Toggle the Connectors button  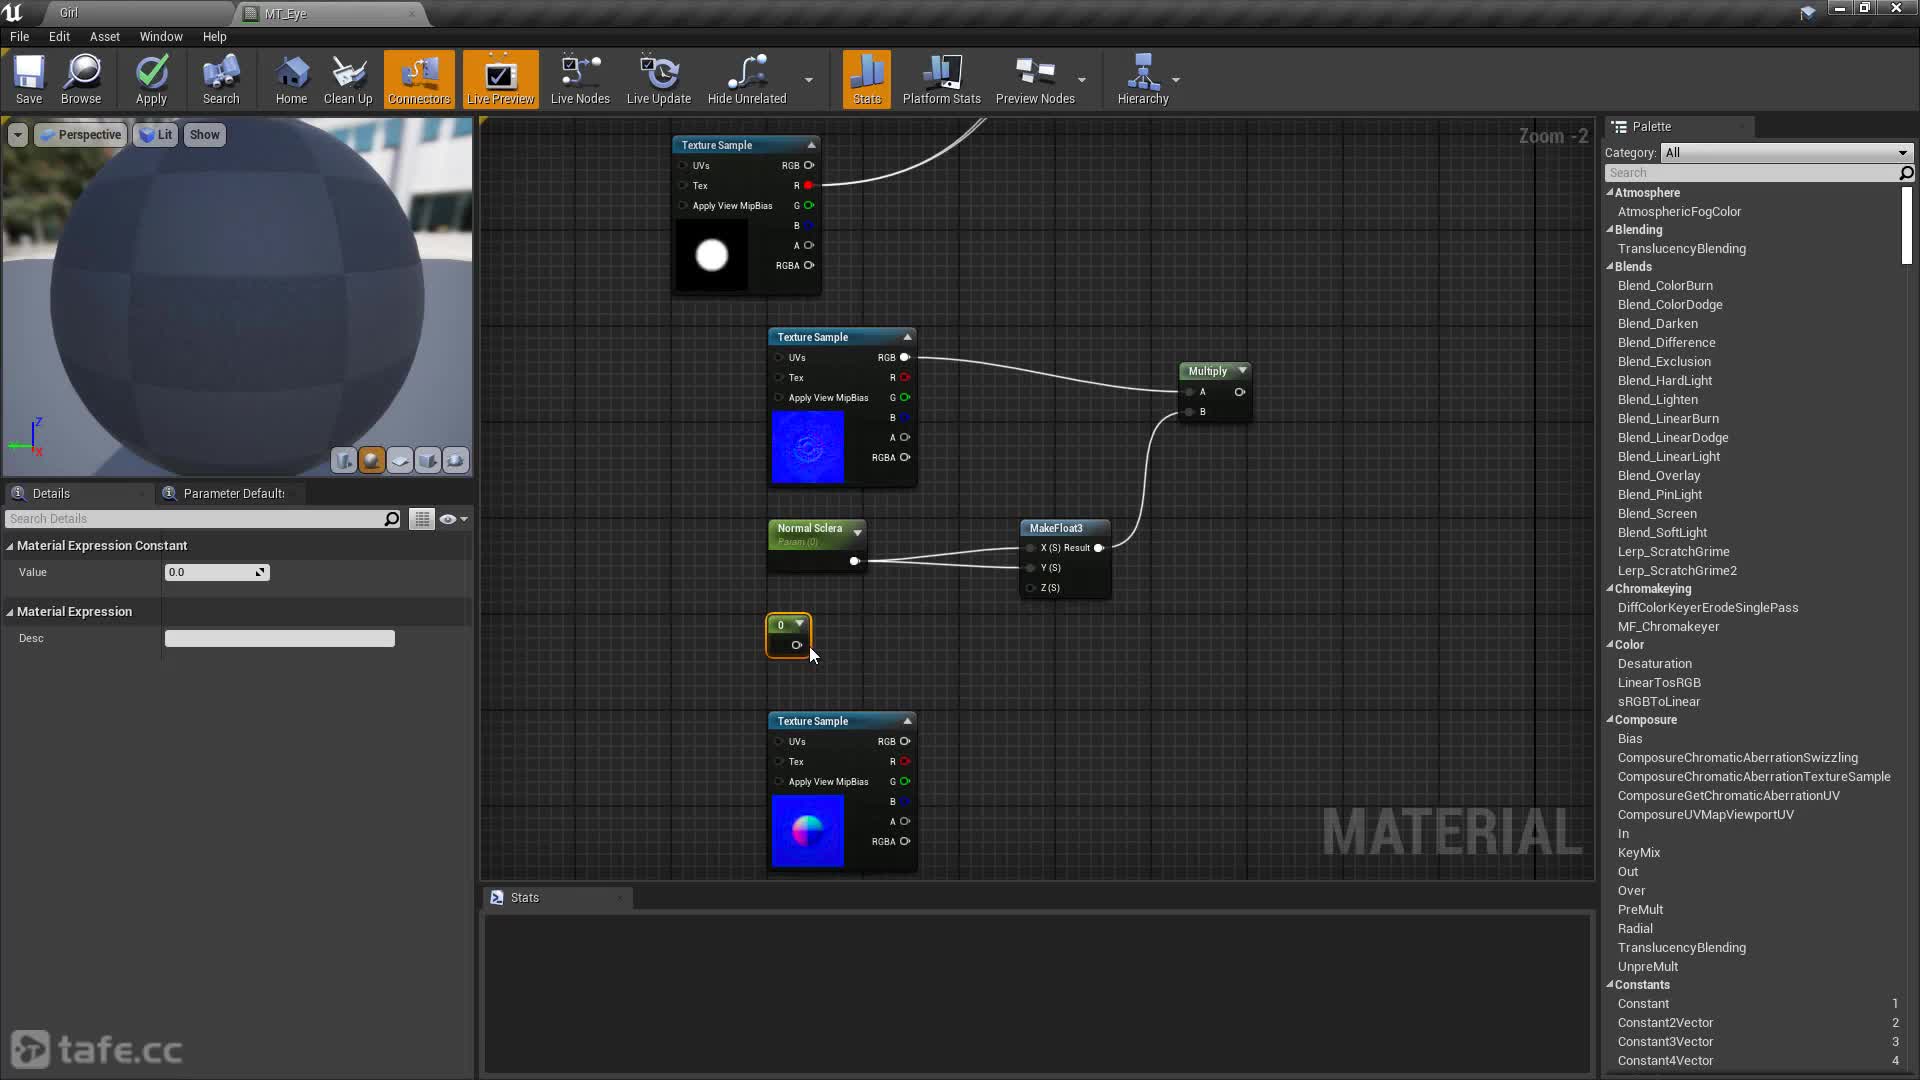click(x=419, y=79)
